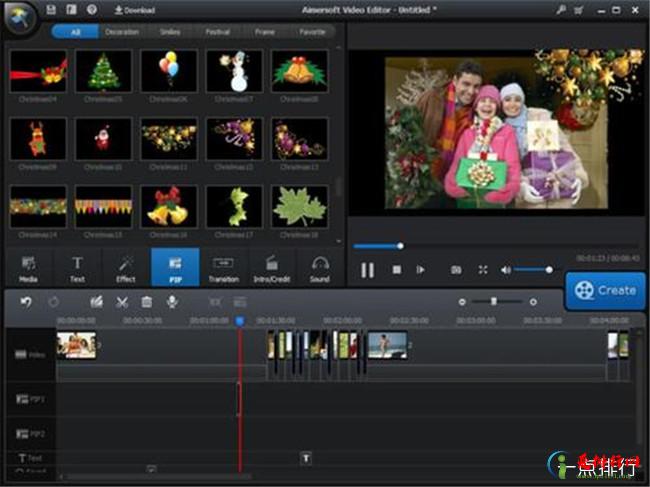Toggle fullscreen preview mode
The height and width of the screenshot is (487, 650).
click(x=482, y=270)
